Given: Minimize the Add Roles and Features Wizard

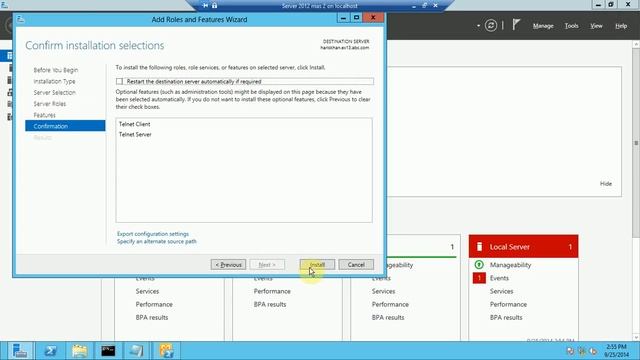Looking at the screenshot, I should tap(343, 18).
